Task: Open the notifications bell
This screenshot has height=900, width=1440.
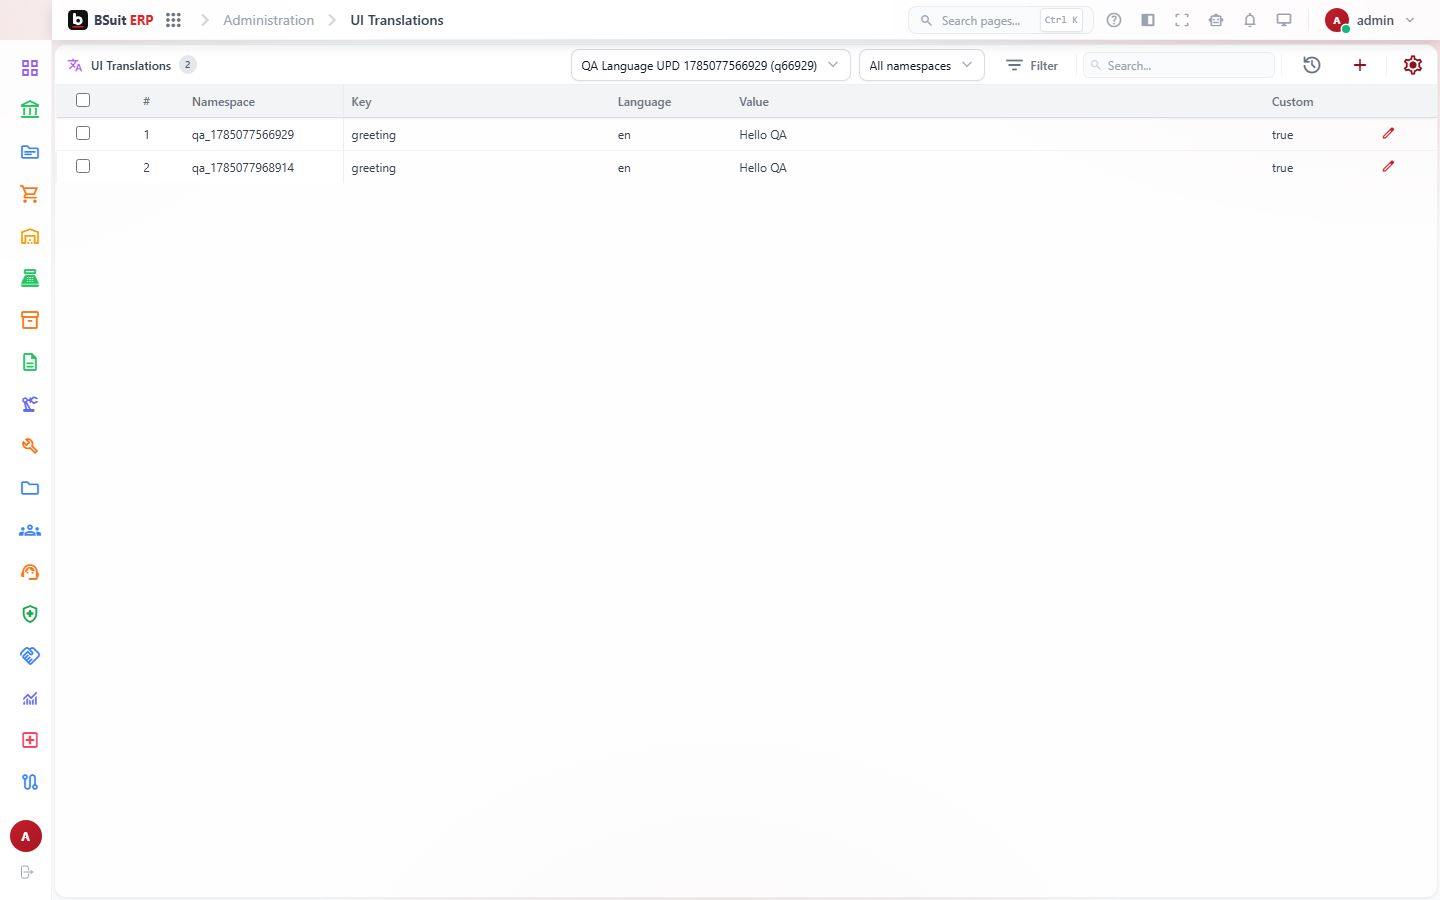Action: pos(1250,20)
